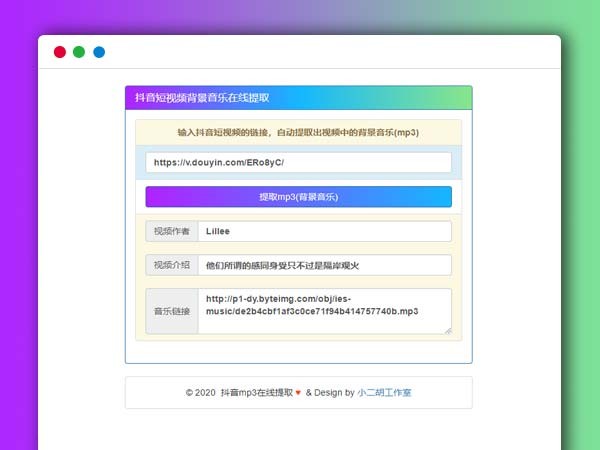Screen dimensions: 600x450
Task: Click the 视频介绍 label addon
Action: point(172,265)
